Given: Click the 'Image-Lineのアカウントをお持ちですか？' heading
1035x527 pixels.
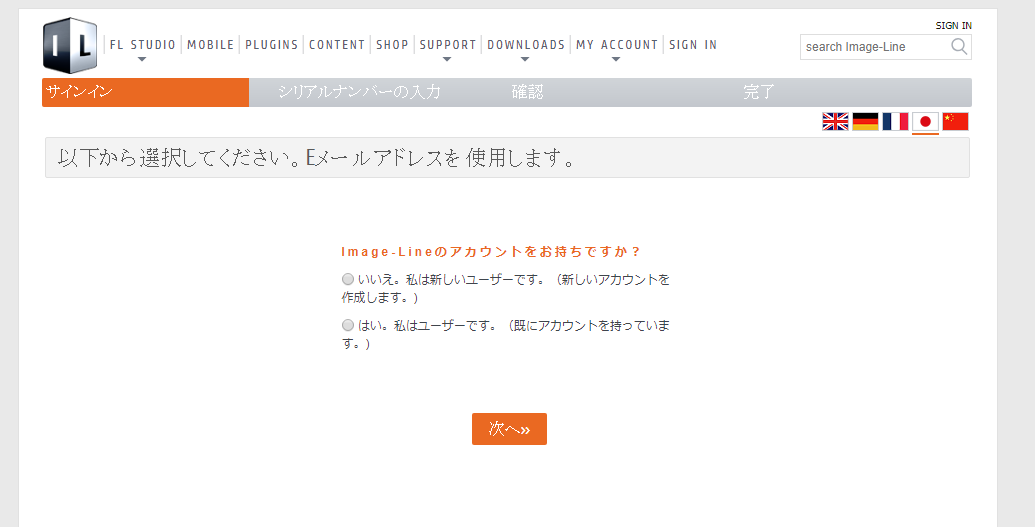Looking at the screenshot, I should click(490, 252).
